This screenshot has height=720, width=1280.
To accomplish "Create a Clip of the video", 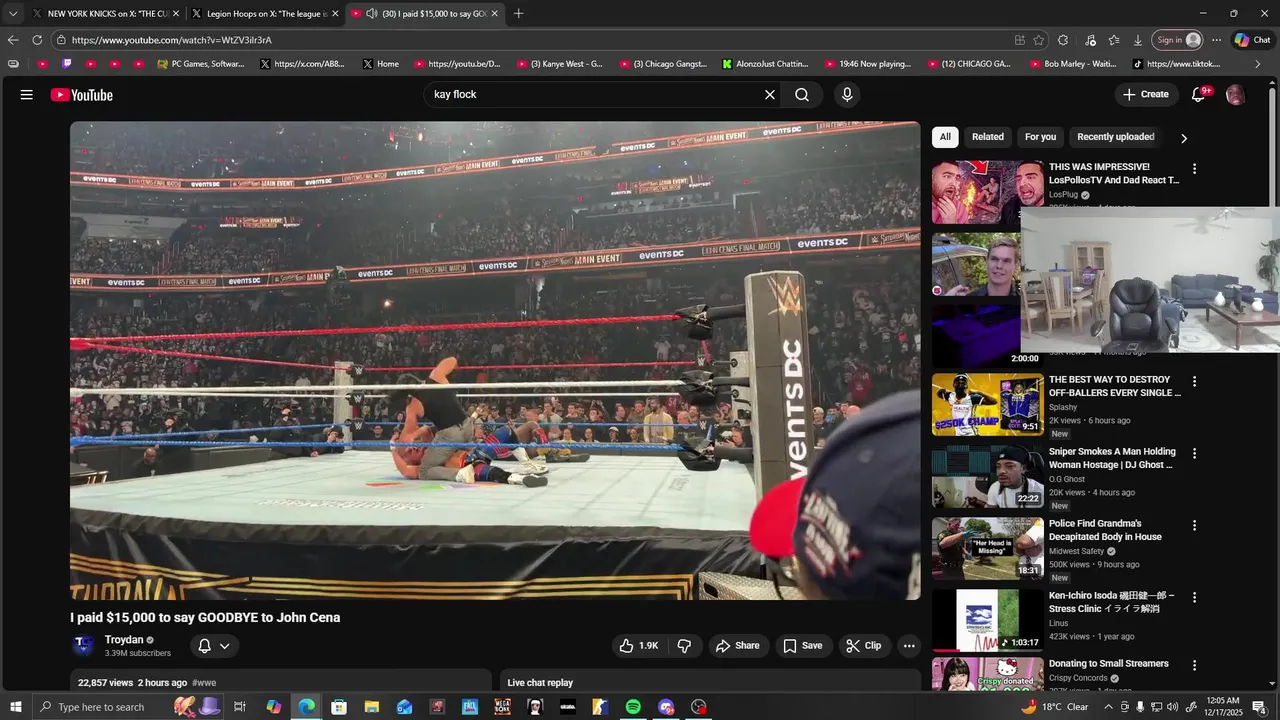I will tap(864, 646).
